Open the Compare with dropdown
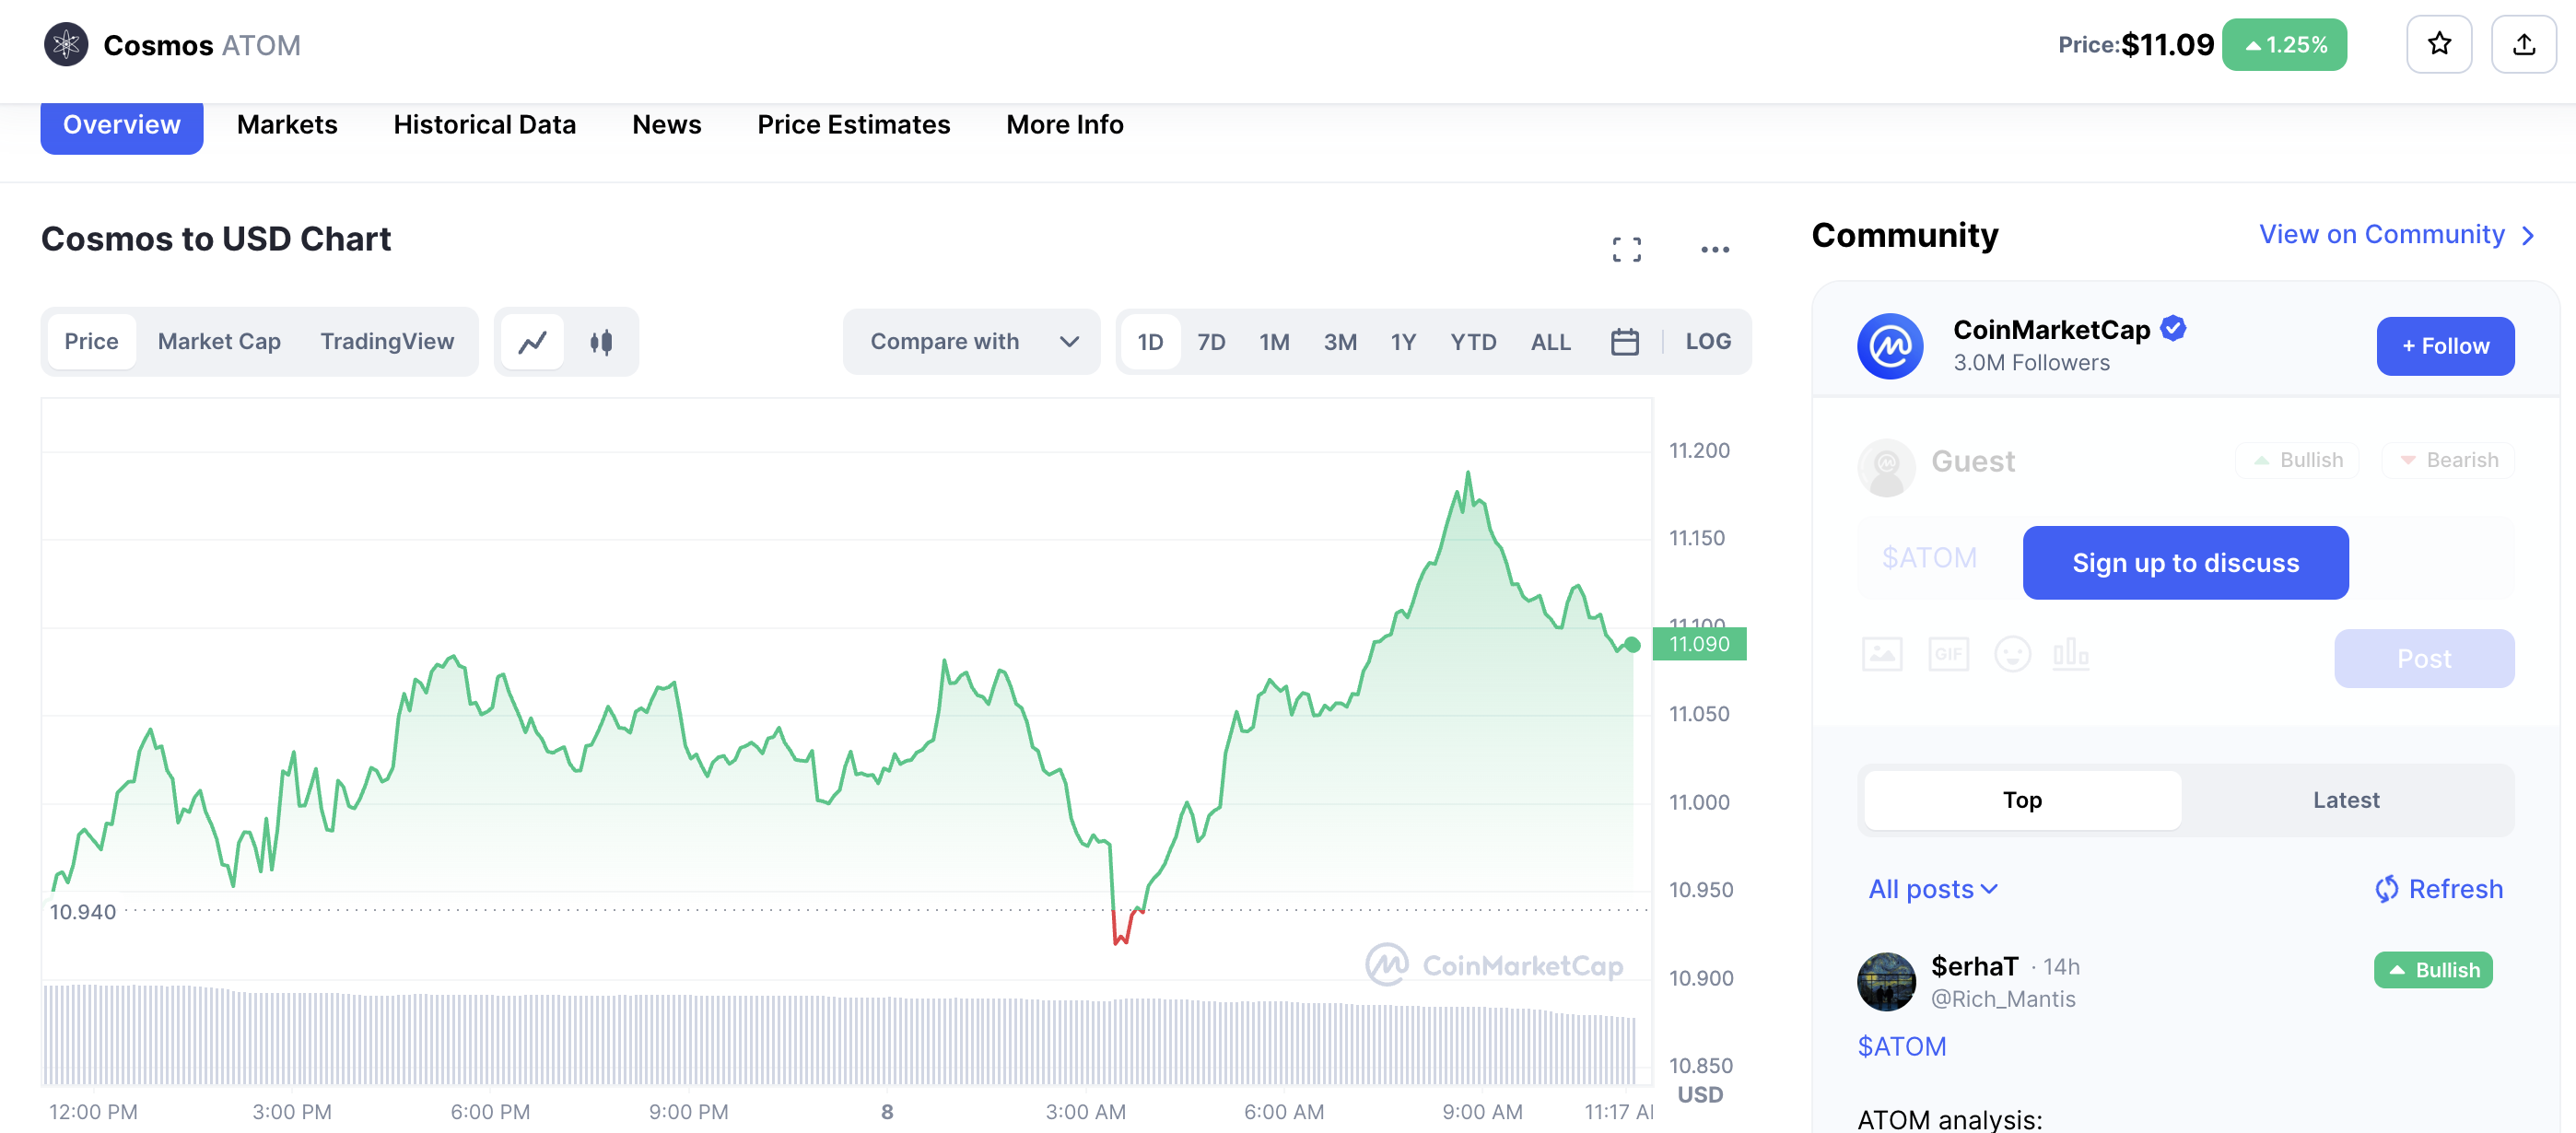 click(971, 342)
